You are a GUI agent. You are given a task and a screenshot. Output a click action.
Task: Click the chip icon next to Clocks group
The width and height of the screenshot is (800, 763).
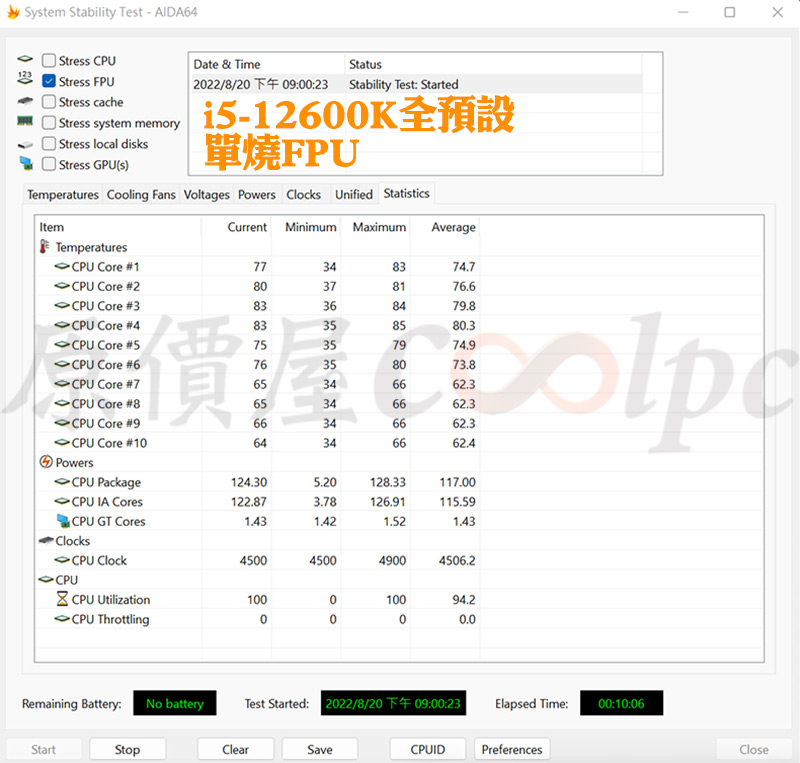pyautogui.click(x=46, y=540)
